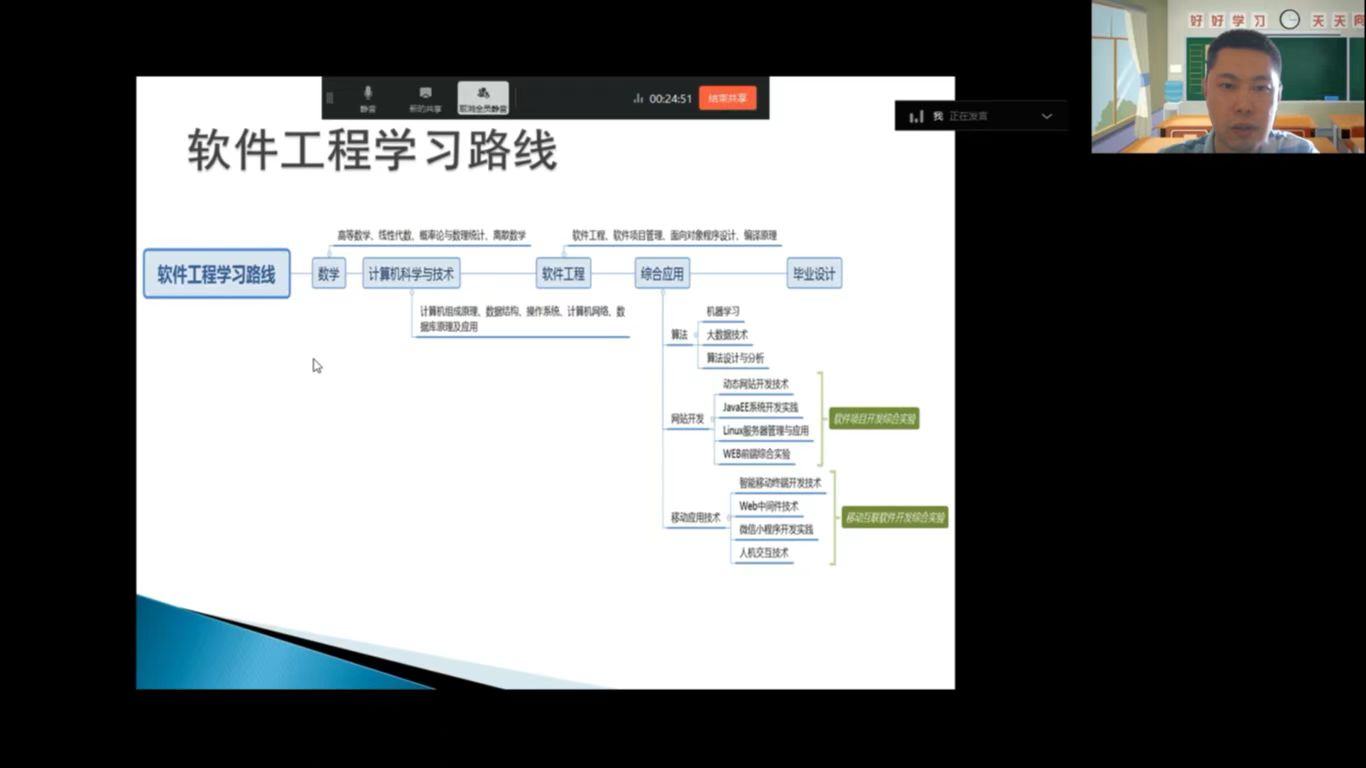Click the green 移动互联软件开发综合实验 label
1366x768 pixels.
pos(894,517)
